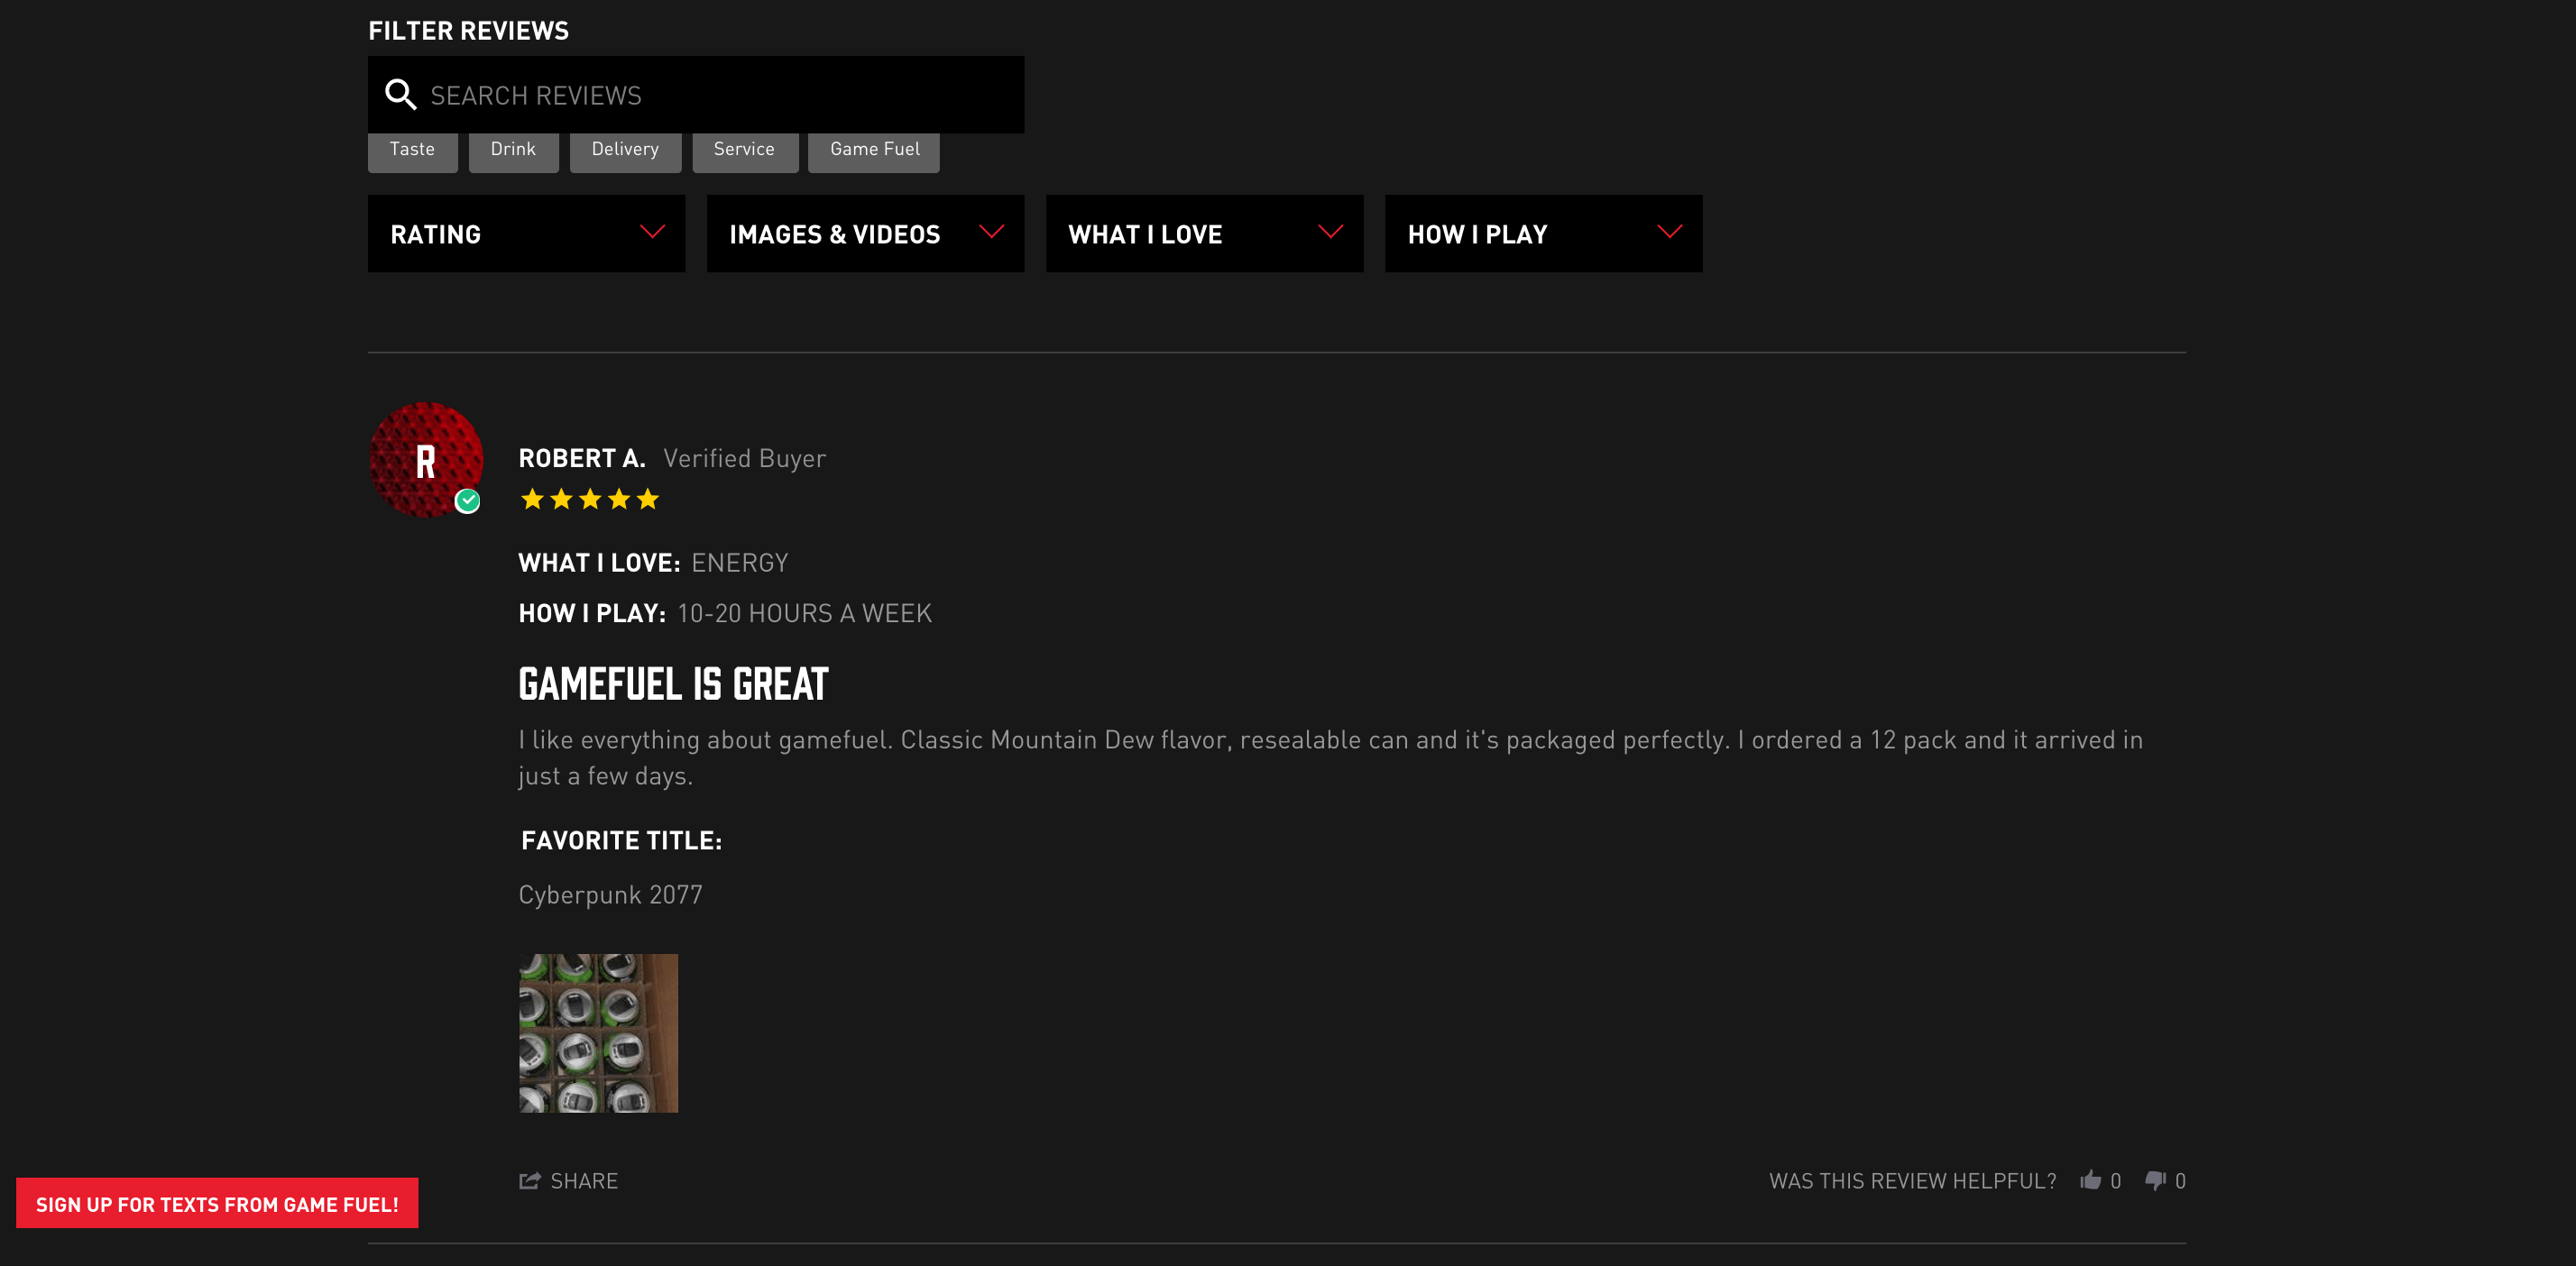Click the Share link text

pyautogui.click(x=584, y=1181)
